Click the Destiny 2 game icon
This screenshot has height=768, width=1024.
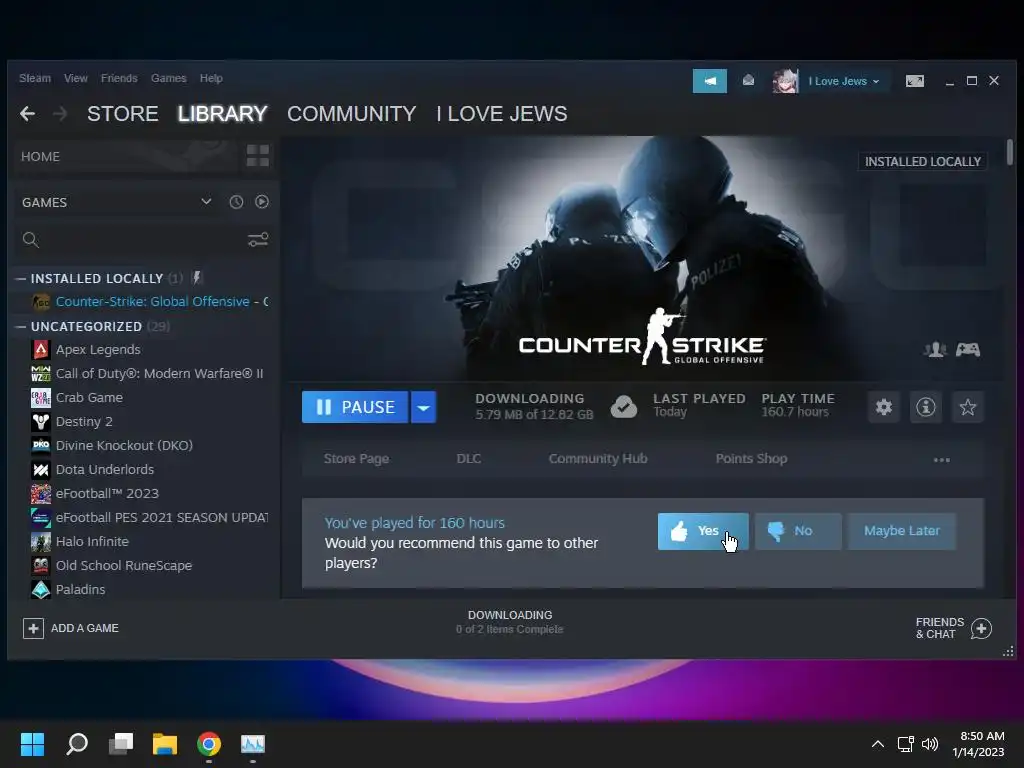(40, 421)
